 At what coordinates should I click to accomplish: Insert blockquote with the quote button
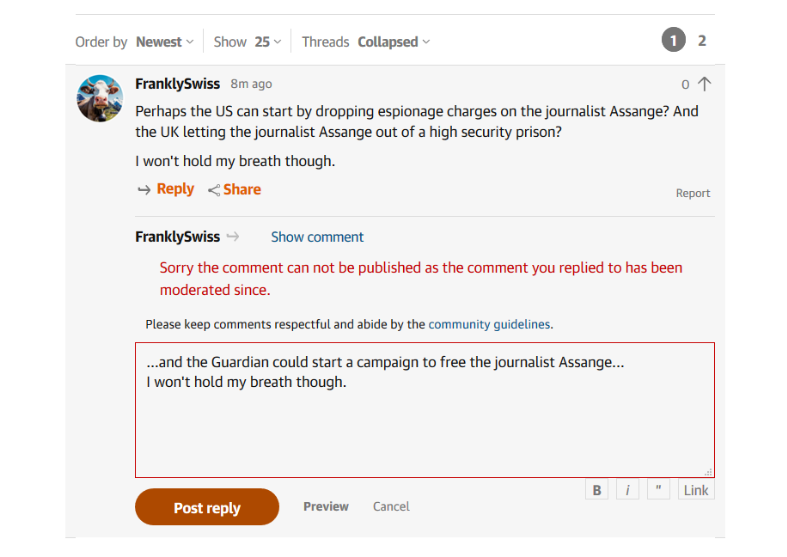pyautogui.click(x=658, y=490)
